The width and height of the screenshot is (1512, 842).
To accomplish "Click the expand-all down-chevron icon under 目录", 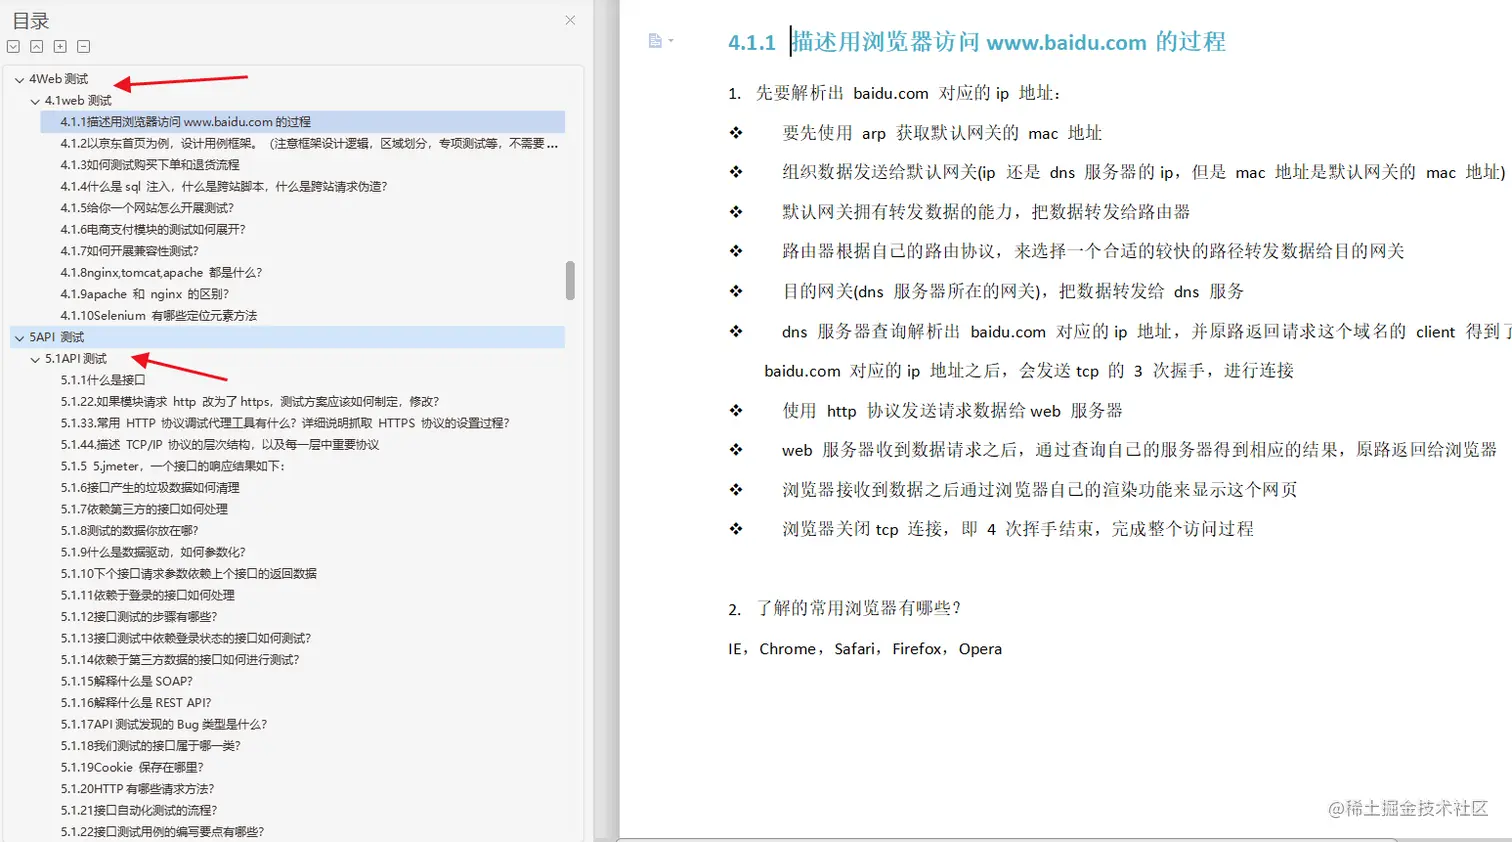I will [x=13, y=47].
